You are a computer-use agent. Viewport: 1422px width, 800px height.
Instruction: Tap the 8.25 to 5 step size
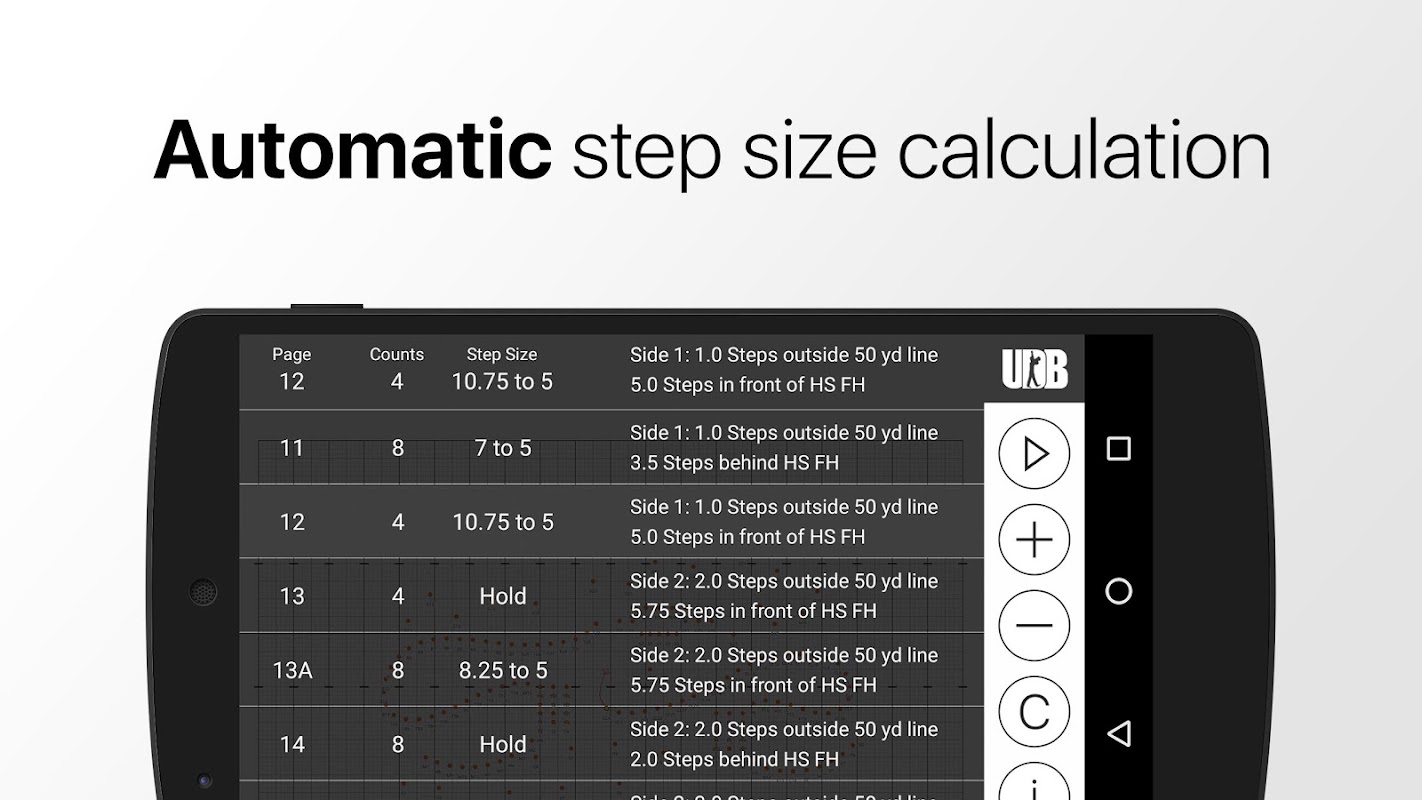(503, 670)
